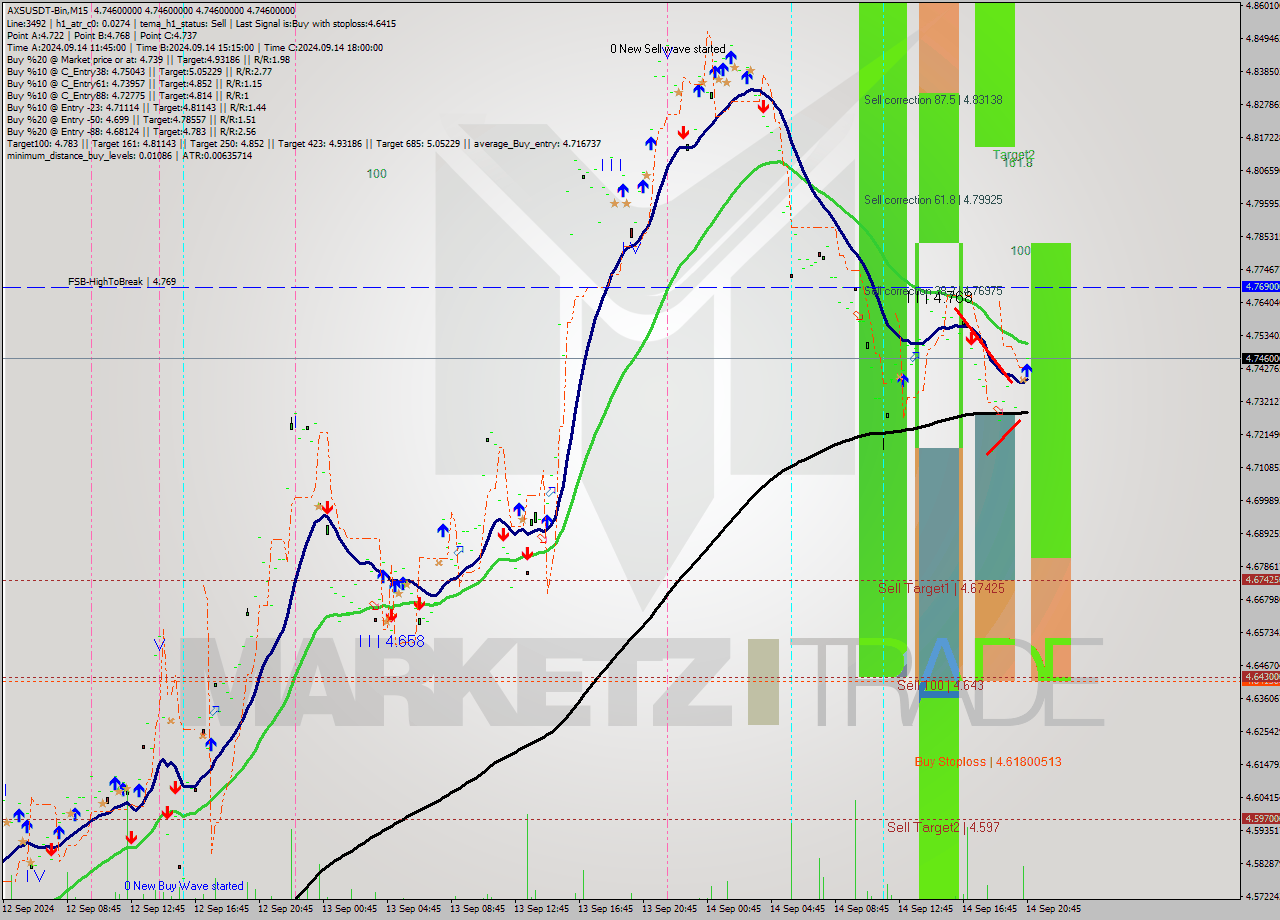Click the red 4.59700 price tag on the axis
Image resolution: width=1280 pixels, height=920 pixels.
[1259, 818]
